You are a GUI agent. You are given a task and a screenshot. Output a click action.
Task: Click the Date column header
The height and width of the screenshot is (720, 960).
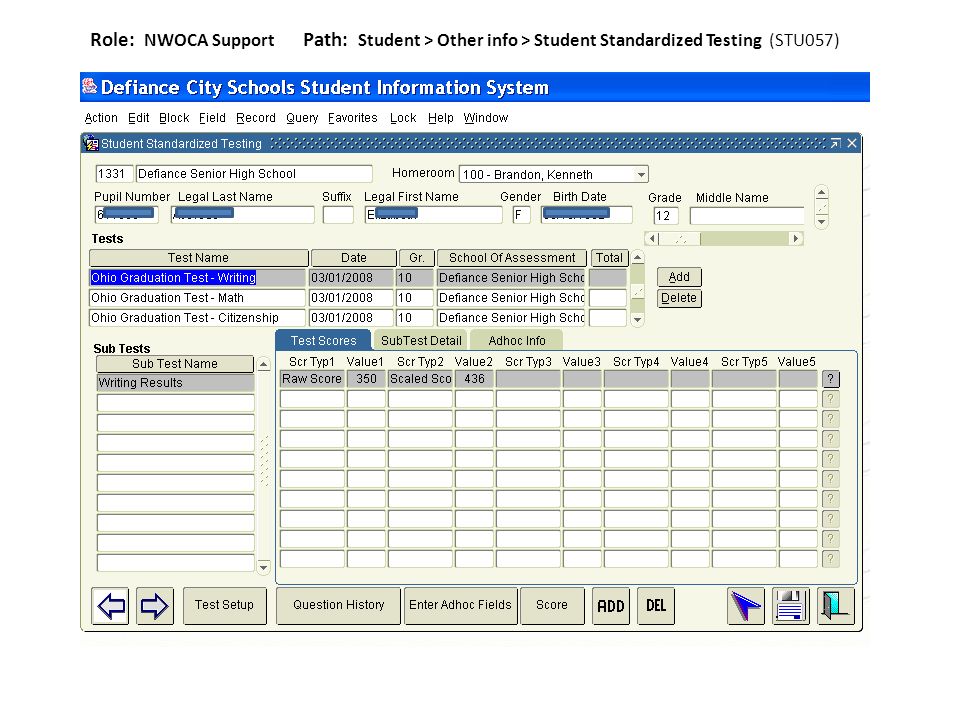(x=354, y=258)
